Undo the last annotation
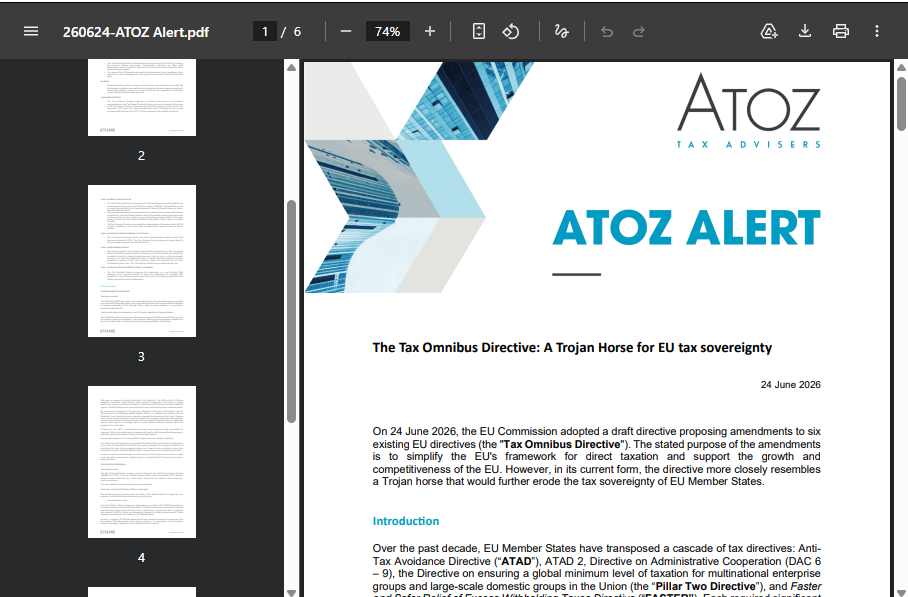 607,31
